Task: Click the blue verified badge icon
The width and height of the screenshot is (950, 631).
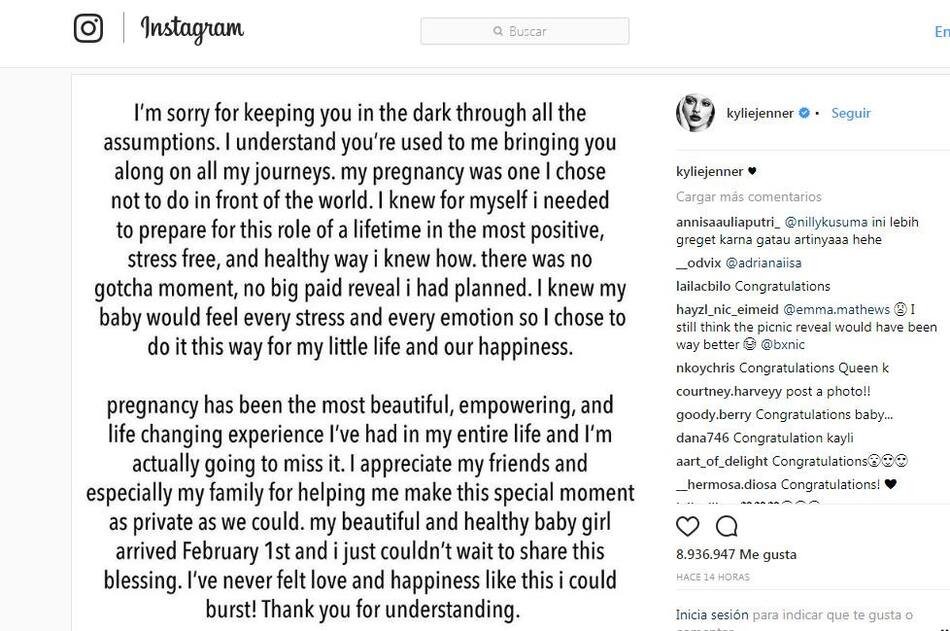Action: 803,114
